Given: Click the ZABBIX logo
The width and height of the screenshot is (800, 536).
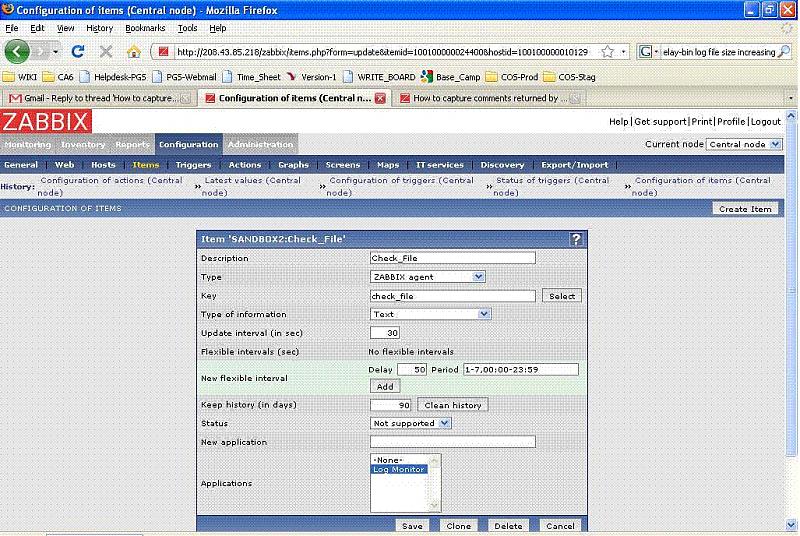Looking at the screenshot, I should pos(46,121).
